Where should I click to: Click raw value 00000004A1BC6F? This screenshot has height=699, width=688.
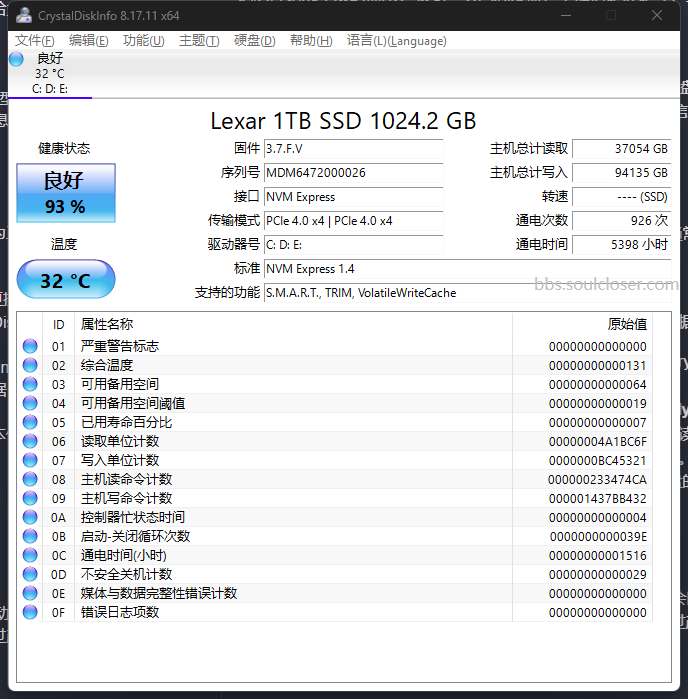tap(597, 442)
